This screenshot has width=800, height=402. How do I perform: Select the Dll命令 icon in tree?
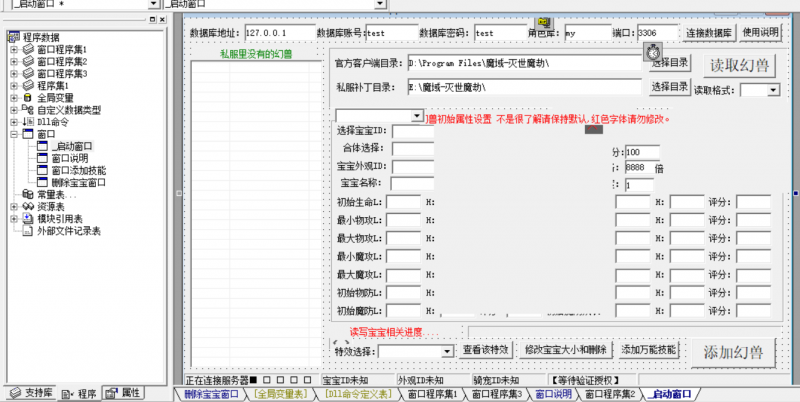click(28, 122)
